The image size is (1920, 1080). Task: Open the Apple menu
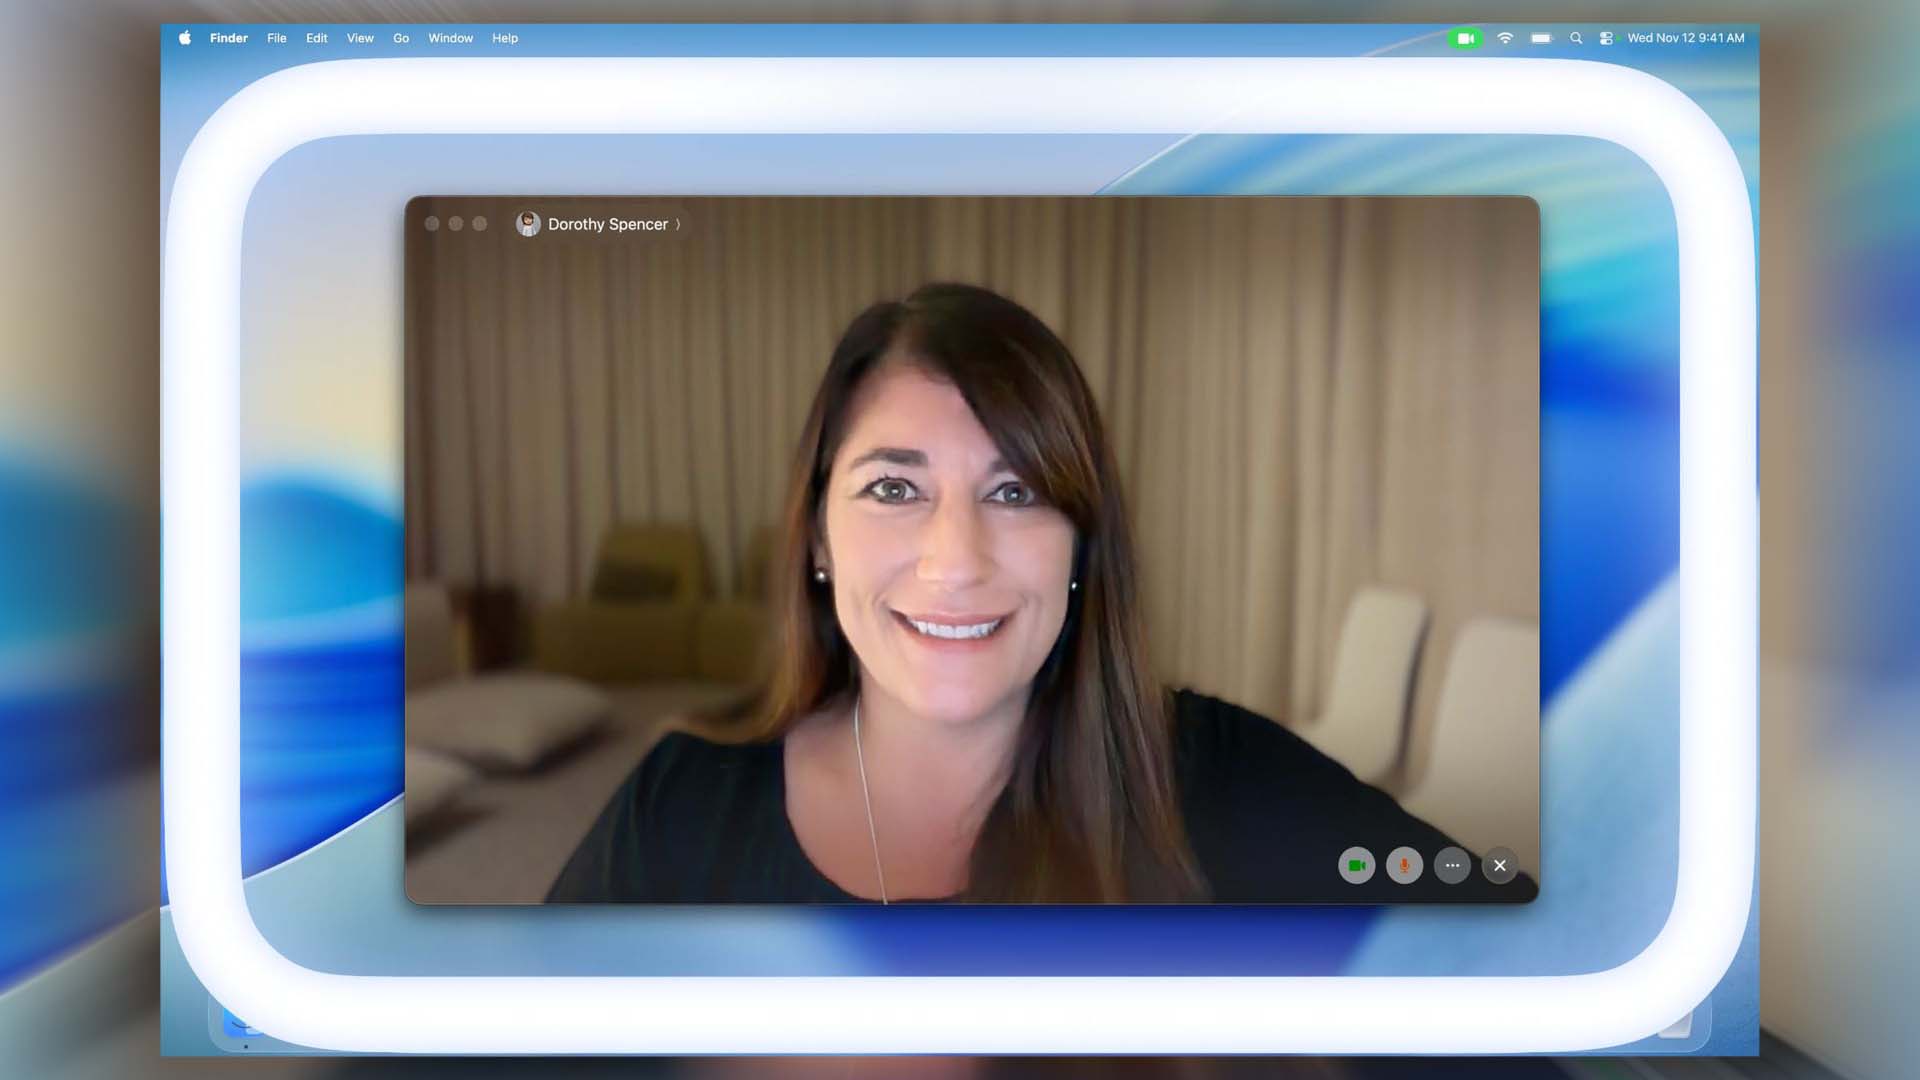185,38
